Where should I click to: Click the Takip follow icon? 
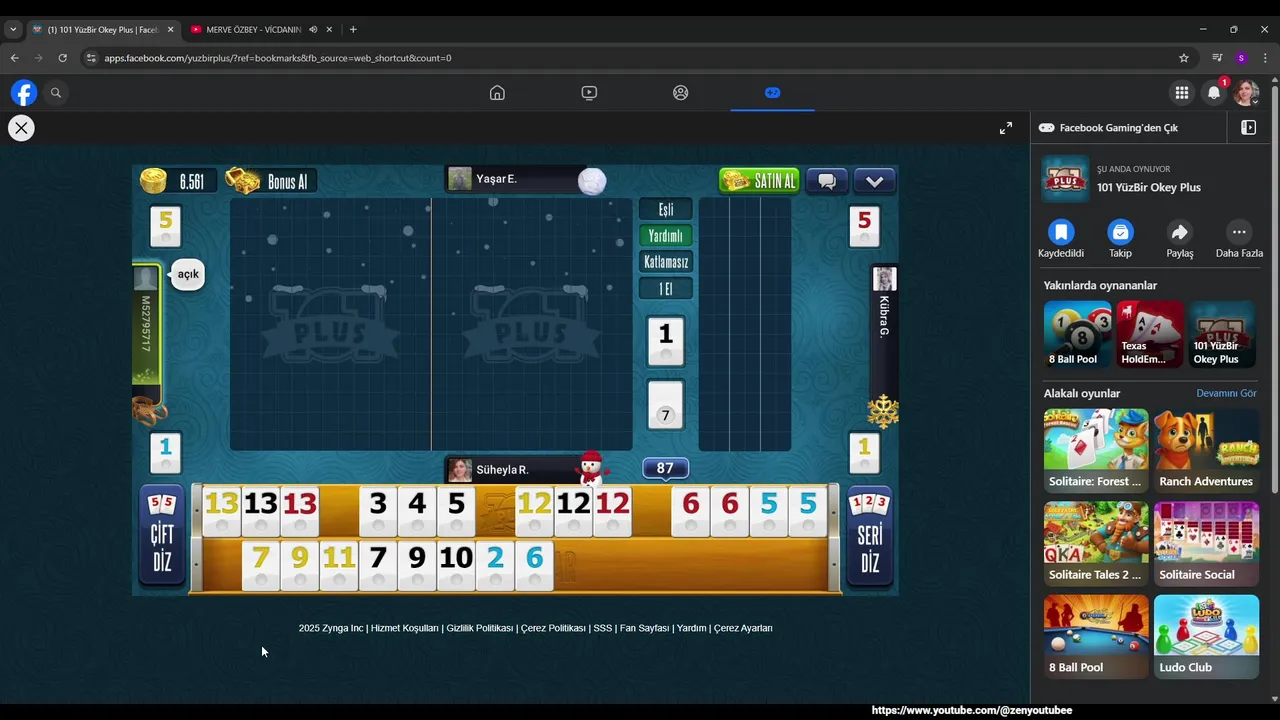[1120, 232]
